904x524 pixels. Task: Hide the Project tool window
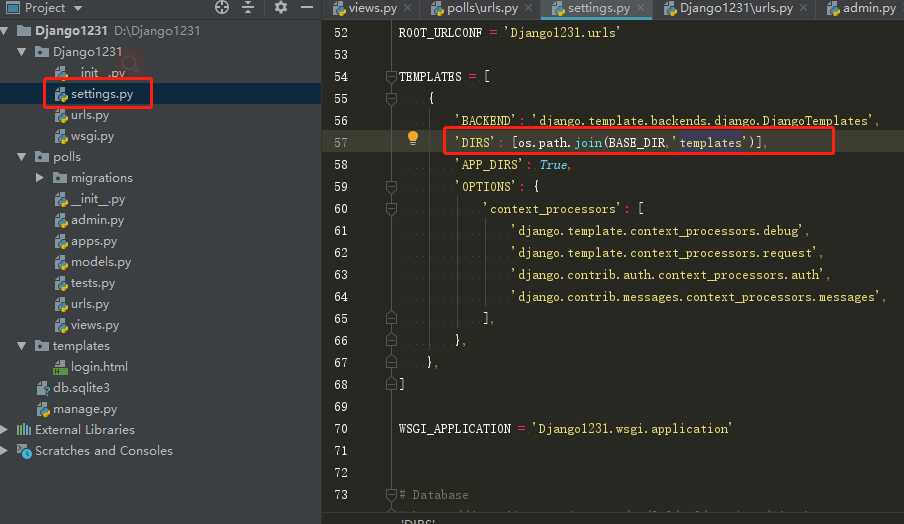[x=306, y=7]
